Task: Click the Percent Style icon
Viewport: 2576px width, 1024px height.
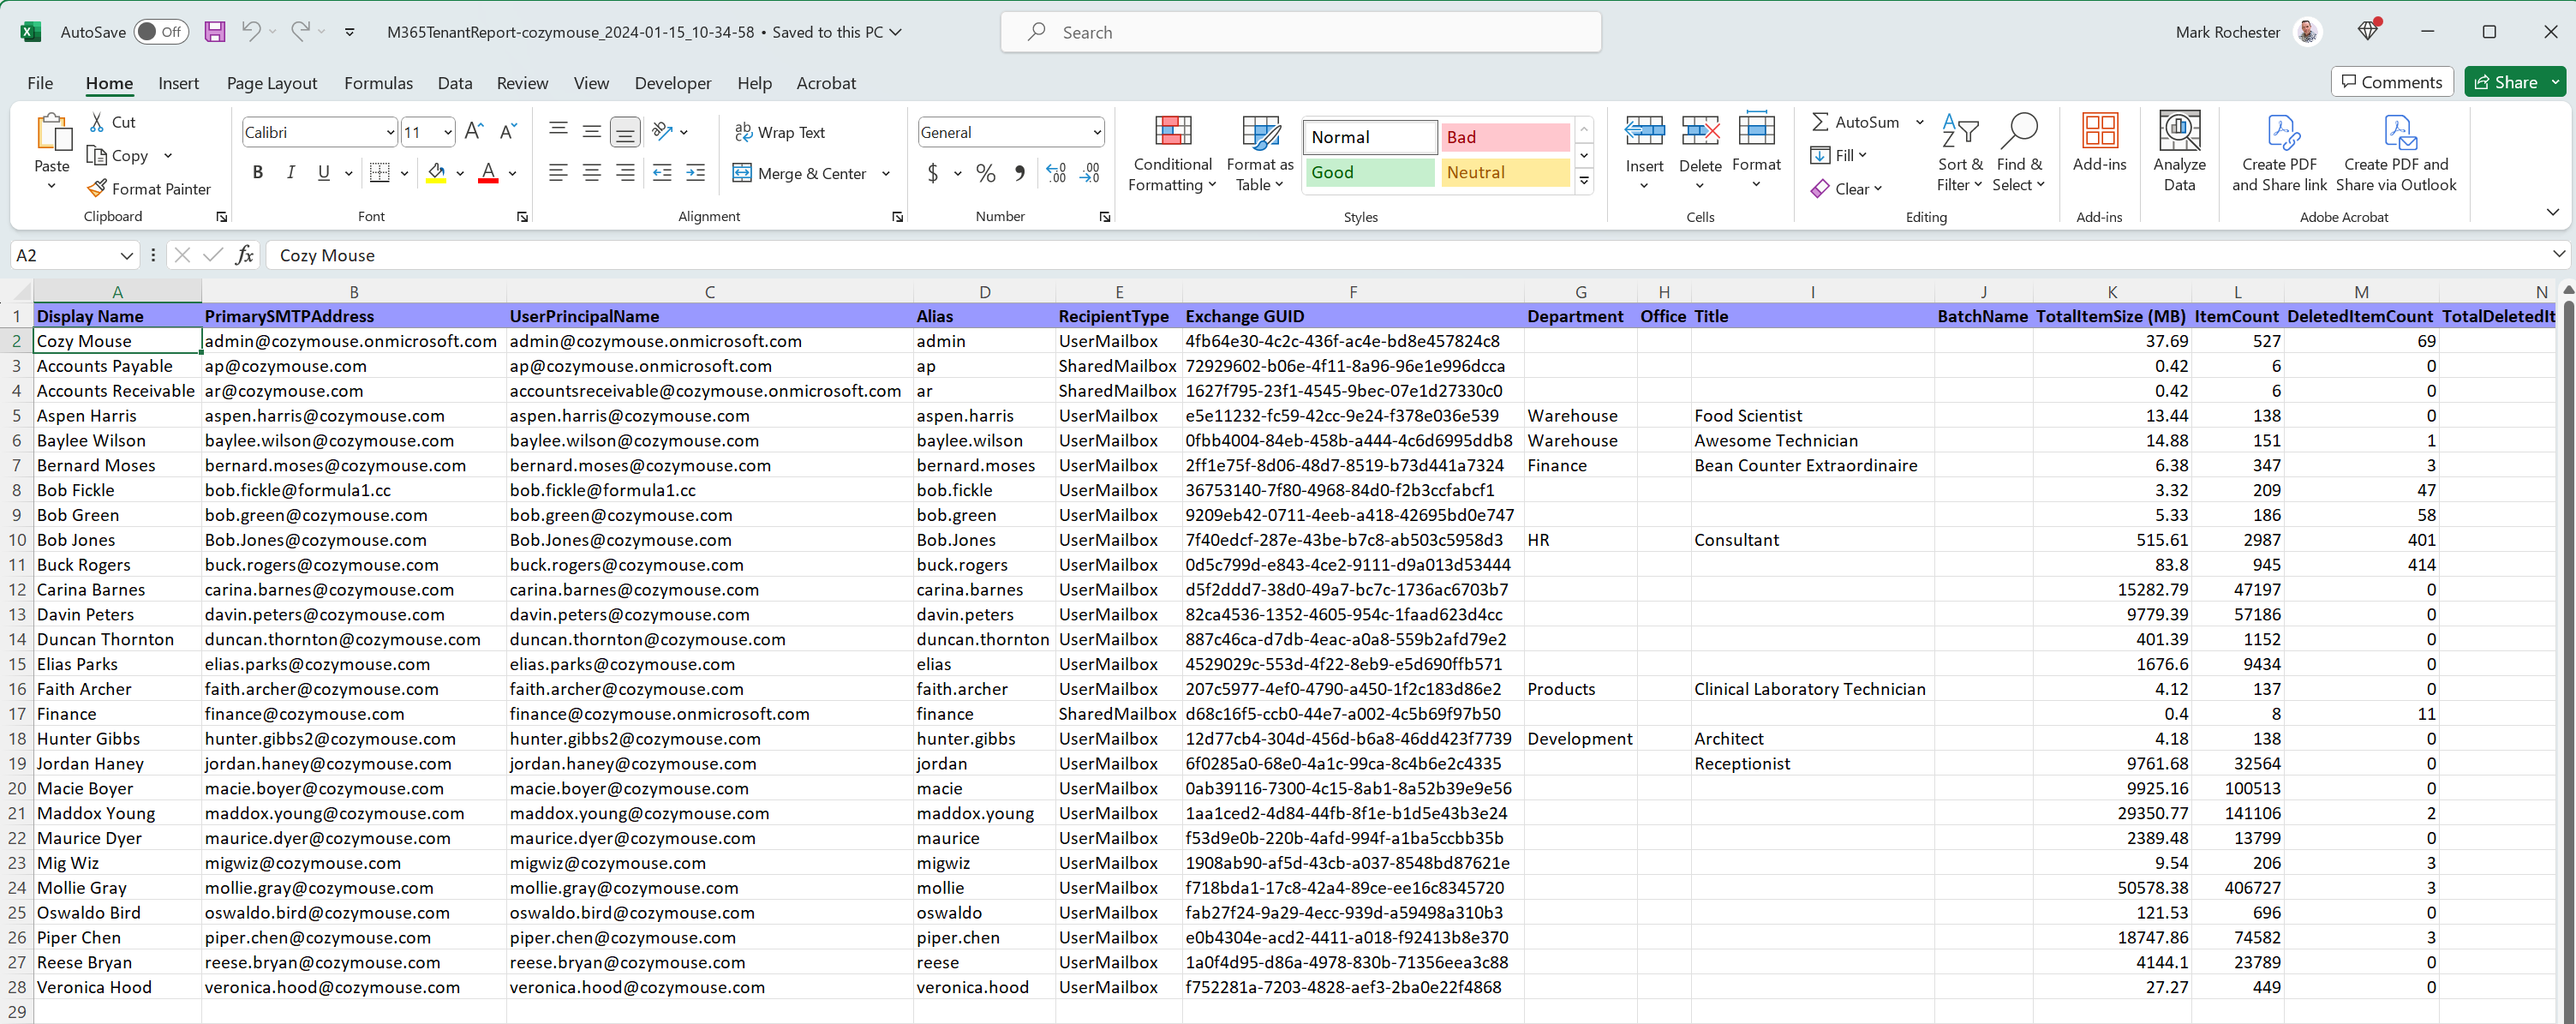Action: [986, 172]
